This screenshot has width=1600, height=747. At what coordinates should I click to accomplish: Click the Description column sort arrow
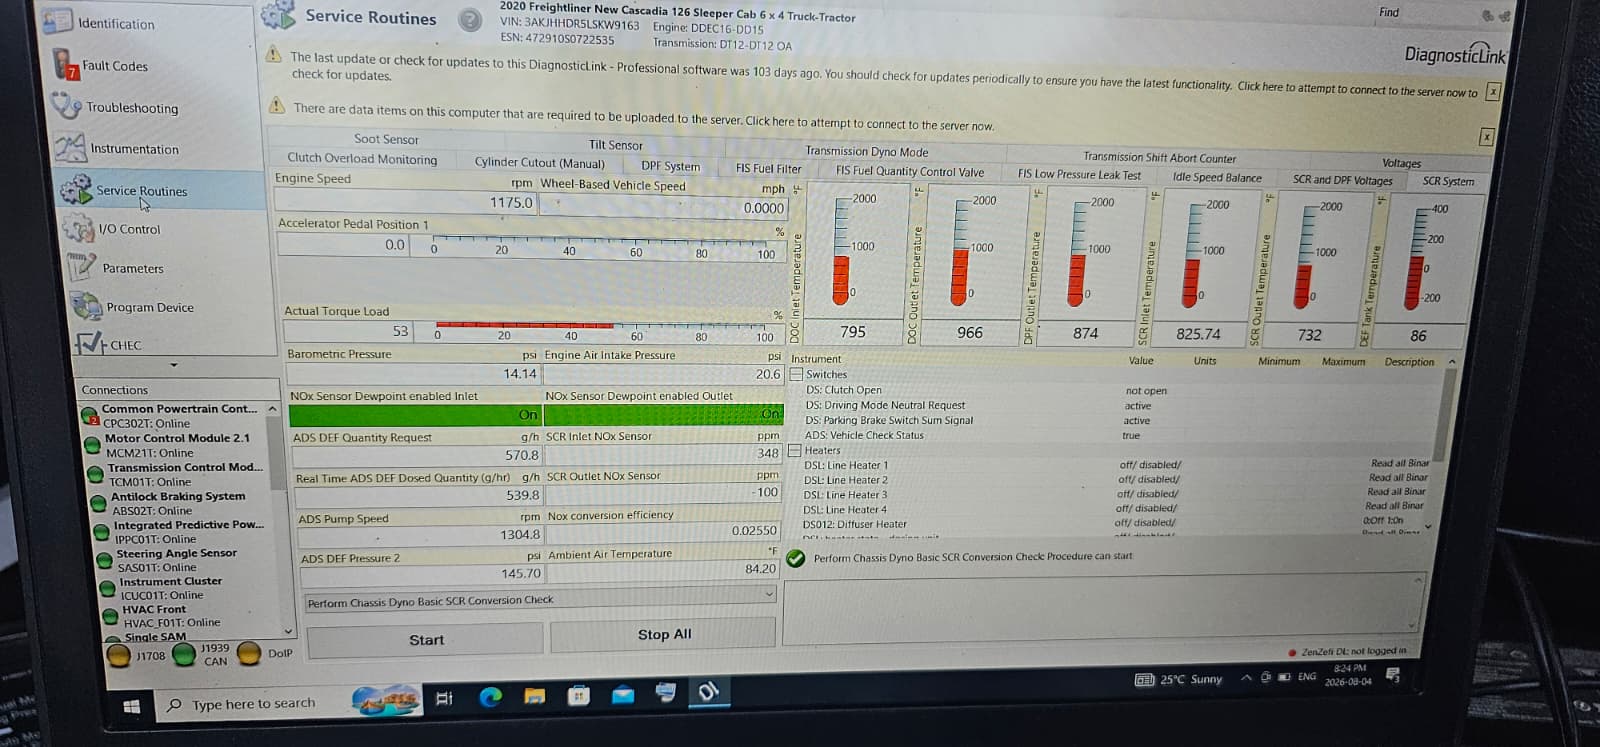(1452, 362)
